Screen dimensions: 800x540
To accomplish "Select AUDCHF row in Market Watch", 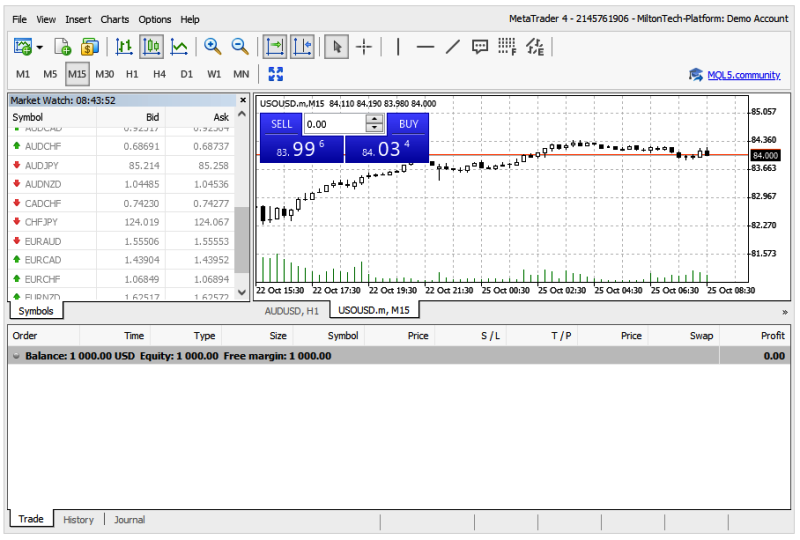I will coord(122,146).
